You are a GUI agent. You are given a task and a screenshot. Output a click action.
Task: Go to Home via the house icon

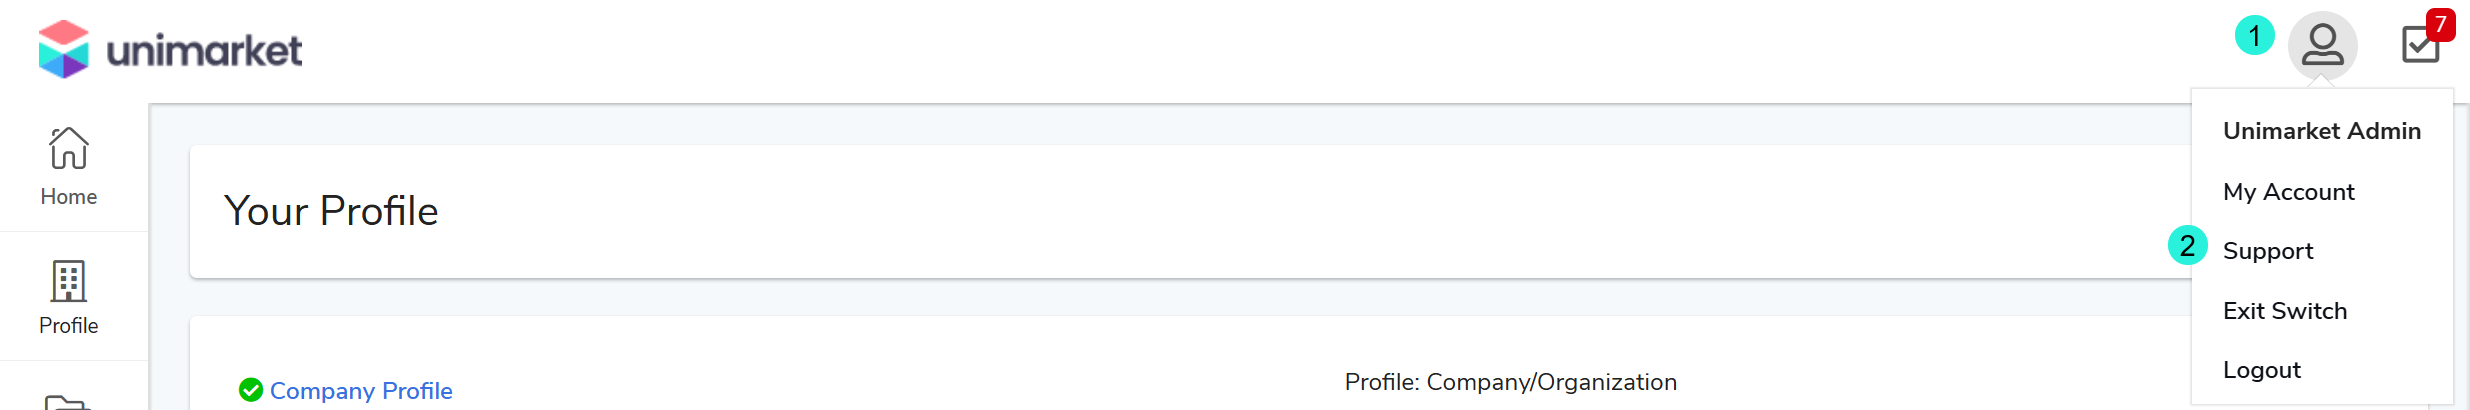point(68,149)
